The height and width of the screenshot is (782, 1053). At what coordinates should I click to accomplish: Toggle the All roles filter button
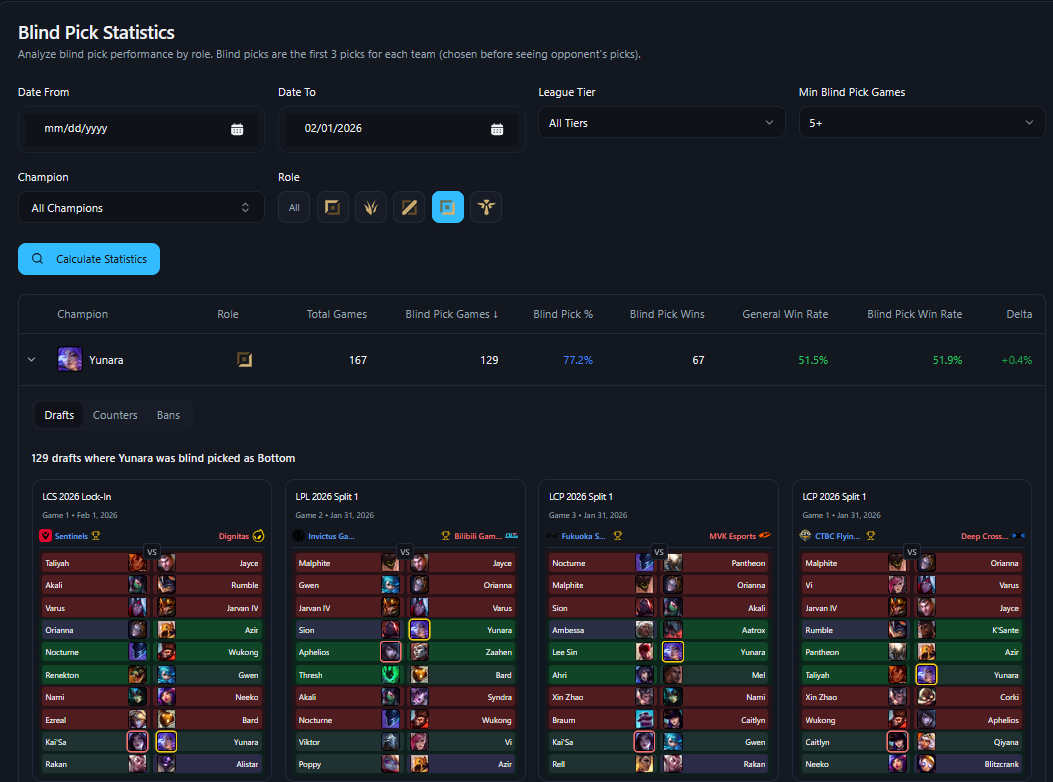click(294, 208)
